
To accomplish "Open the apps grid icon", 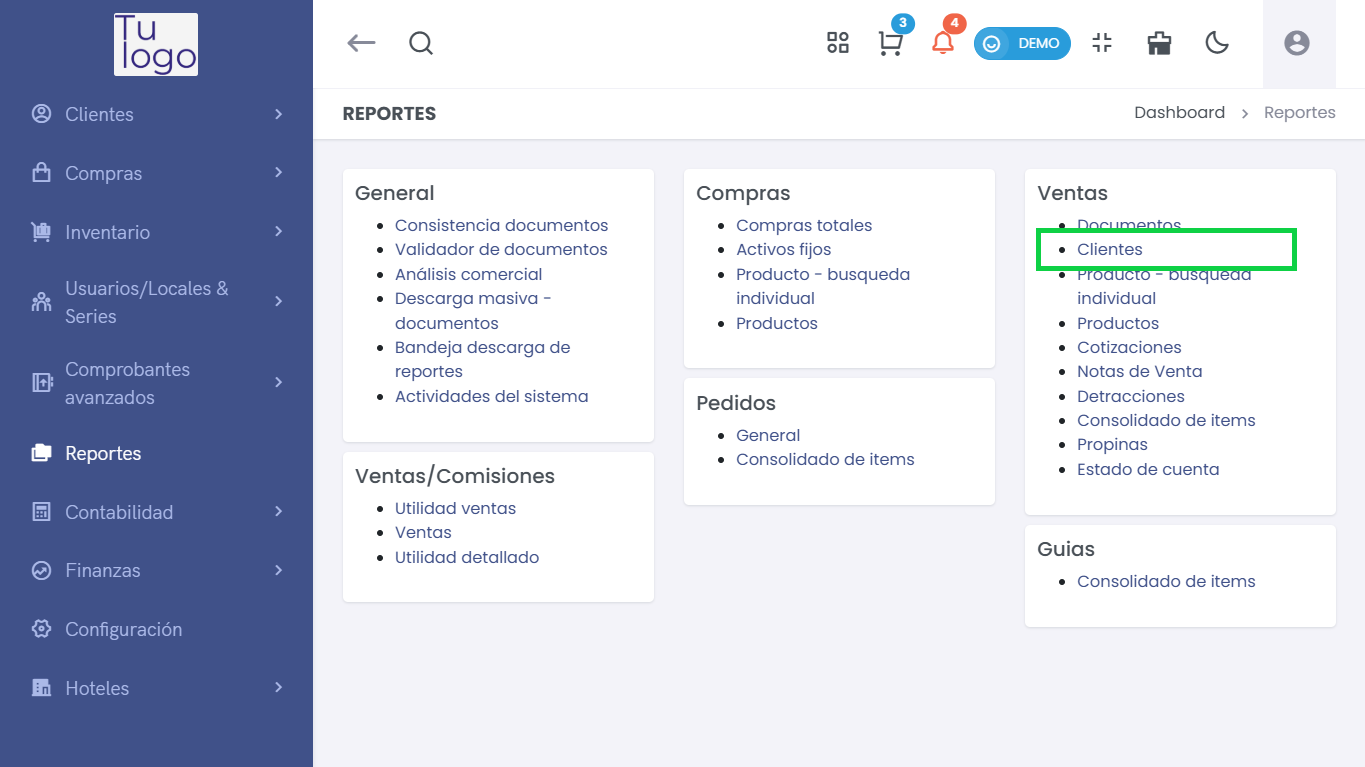I will 838,42.
